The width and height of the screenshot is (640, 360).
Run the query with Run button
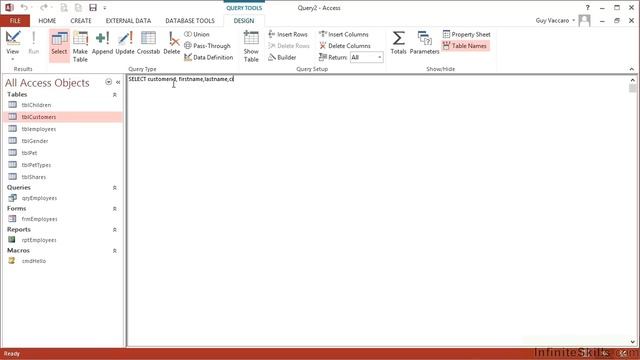coord(33,43)
